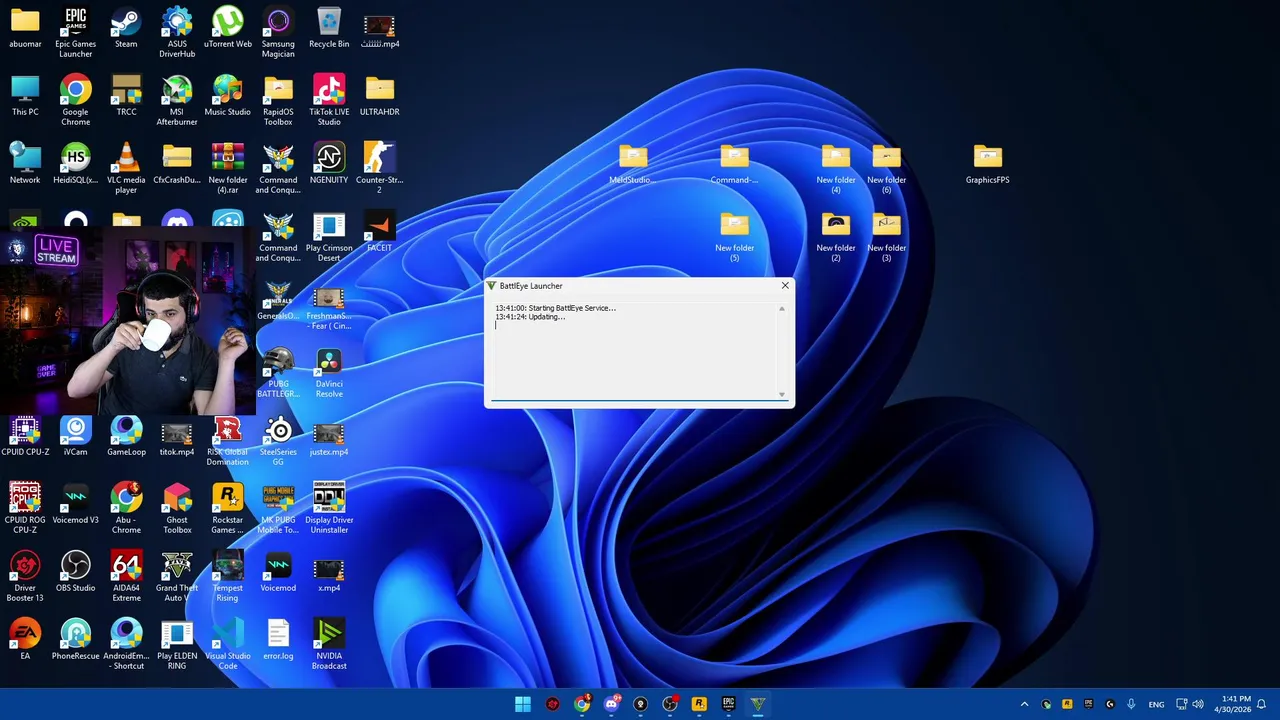Select the Recycle Bin icon

[329, 27]
